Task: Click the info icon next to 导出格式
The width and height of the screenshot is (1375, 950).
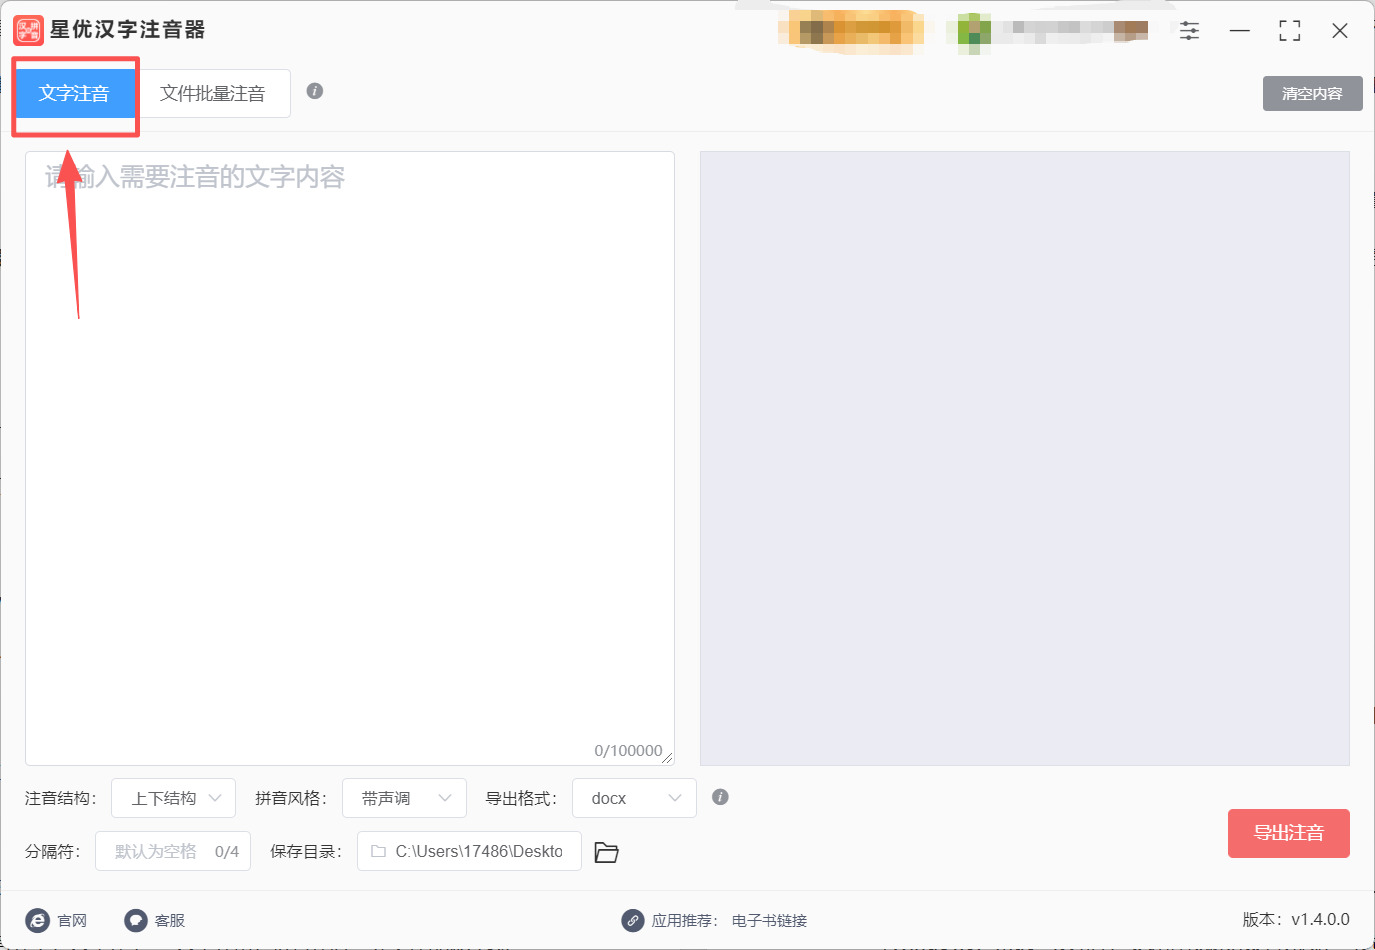Action: point(720,797)
